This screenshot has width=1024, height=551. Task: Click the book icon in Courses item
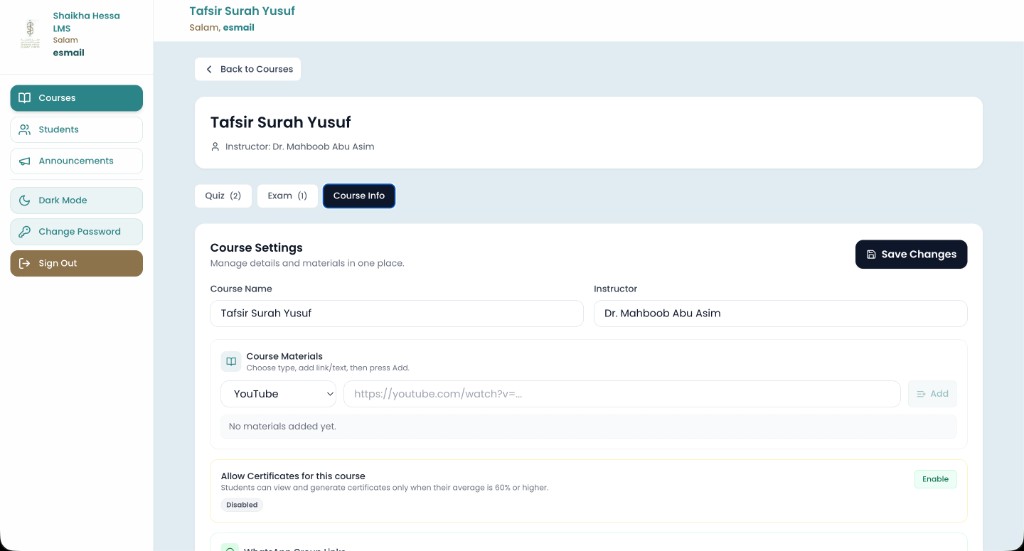point(24,98)
